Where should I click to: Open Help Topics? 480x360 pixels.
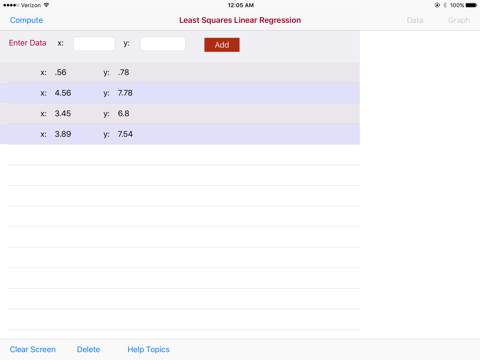[148, 349]
